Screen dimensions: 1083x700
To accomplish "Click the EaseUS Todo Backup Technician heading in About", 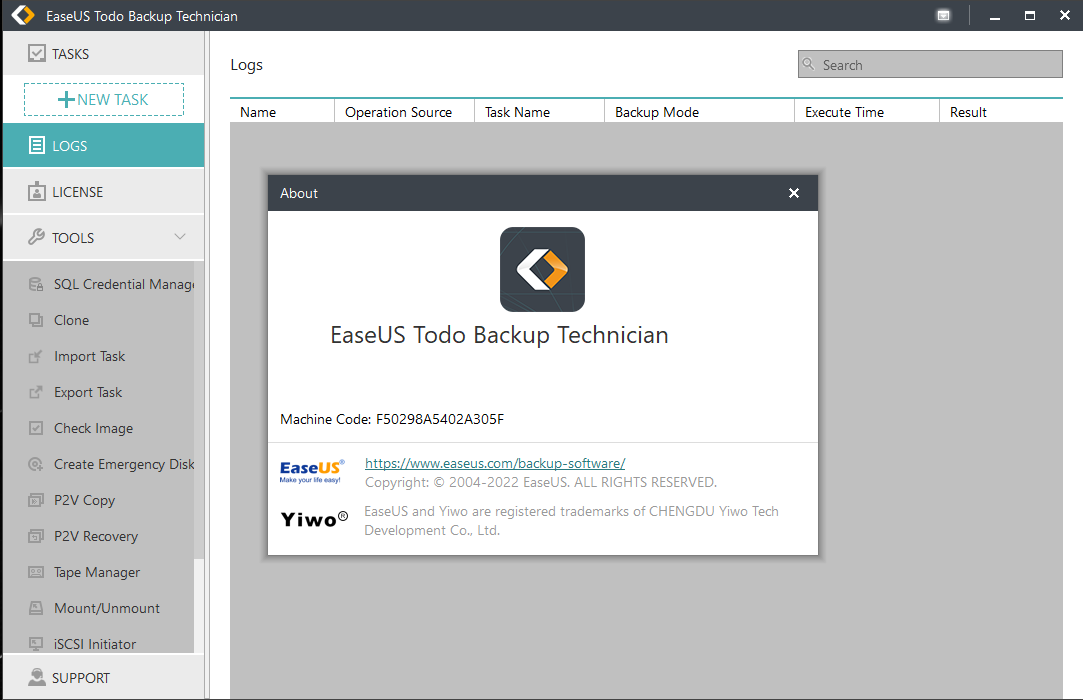I will pos(499,335).
